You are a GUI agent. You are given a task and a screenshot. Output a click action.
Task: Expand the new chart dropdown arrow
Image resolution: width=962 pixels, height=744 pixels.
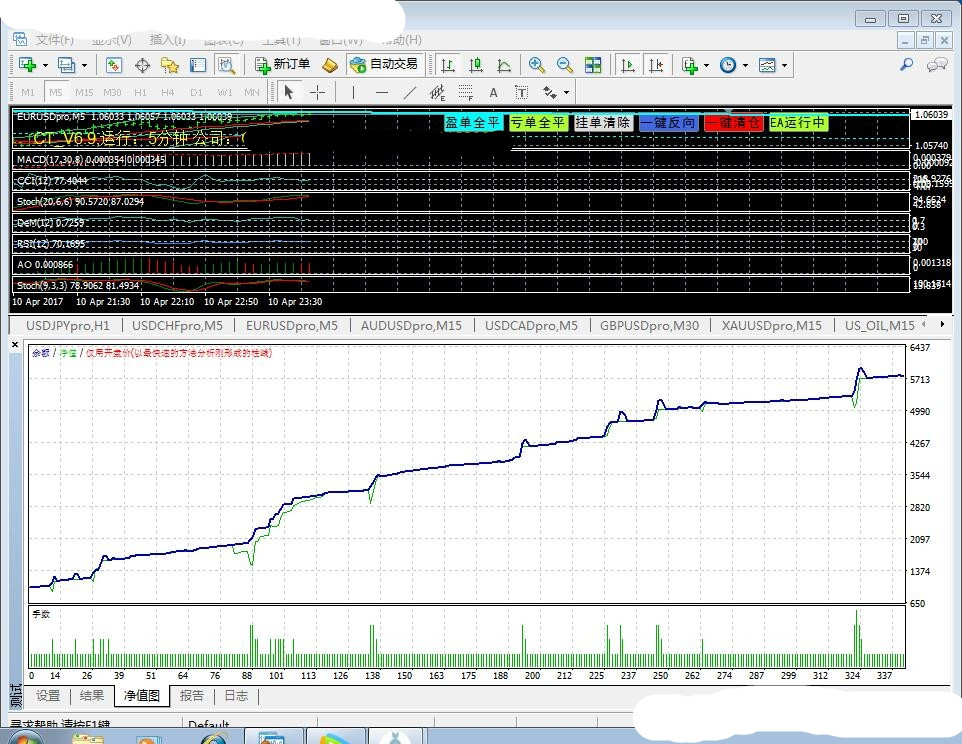(x=45, y=66)
